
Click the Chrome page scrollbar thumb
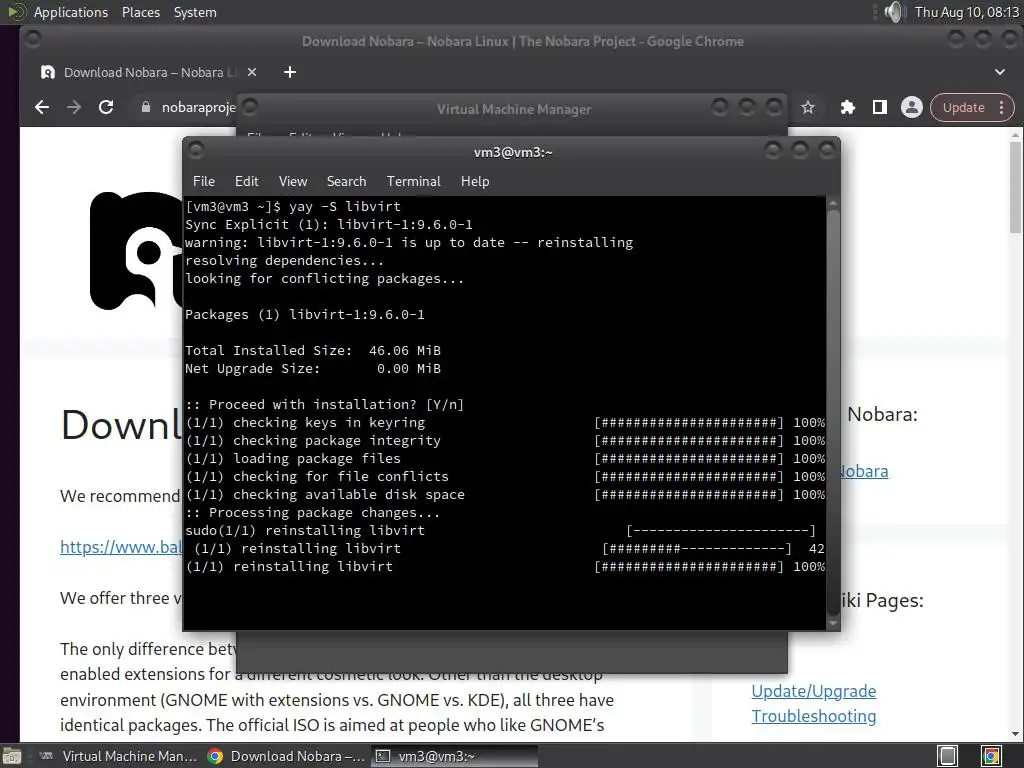pos(1015,187)
